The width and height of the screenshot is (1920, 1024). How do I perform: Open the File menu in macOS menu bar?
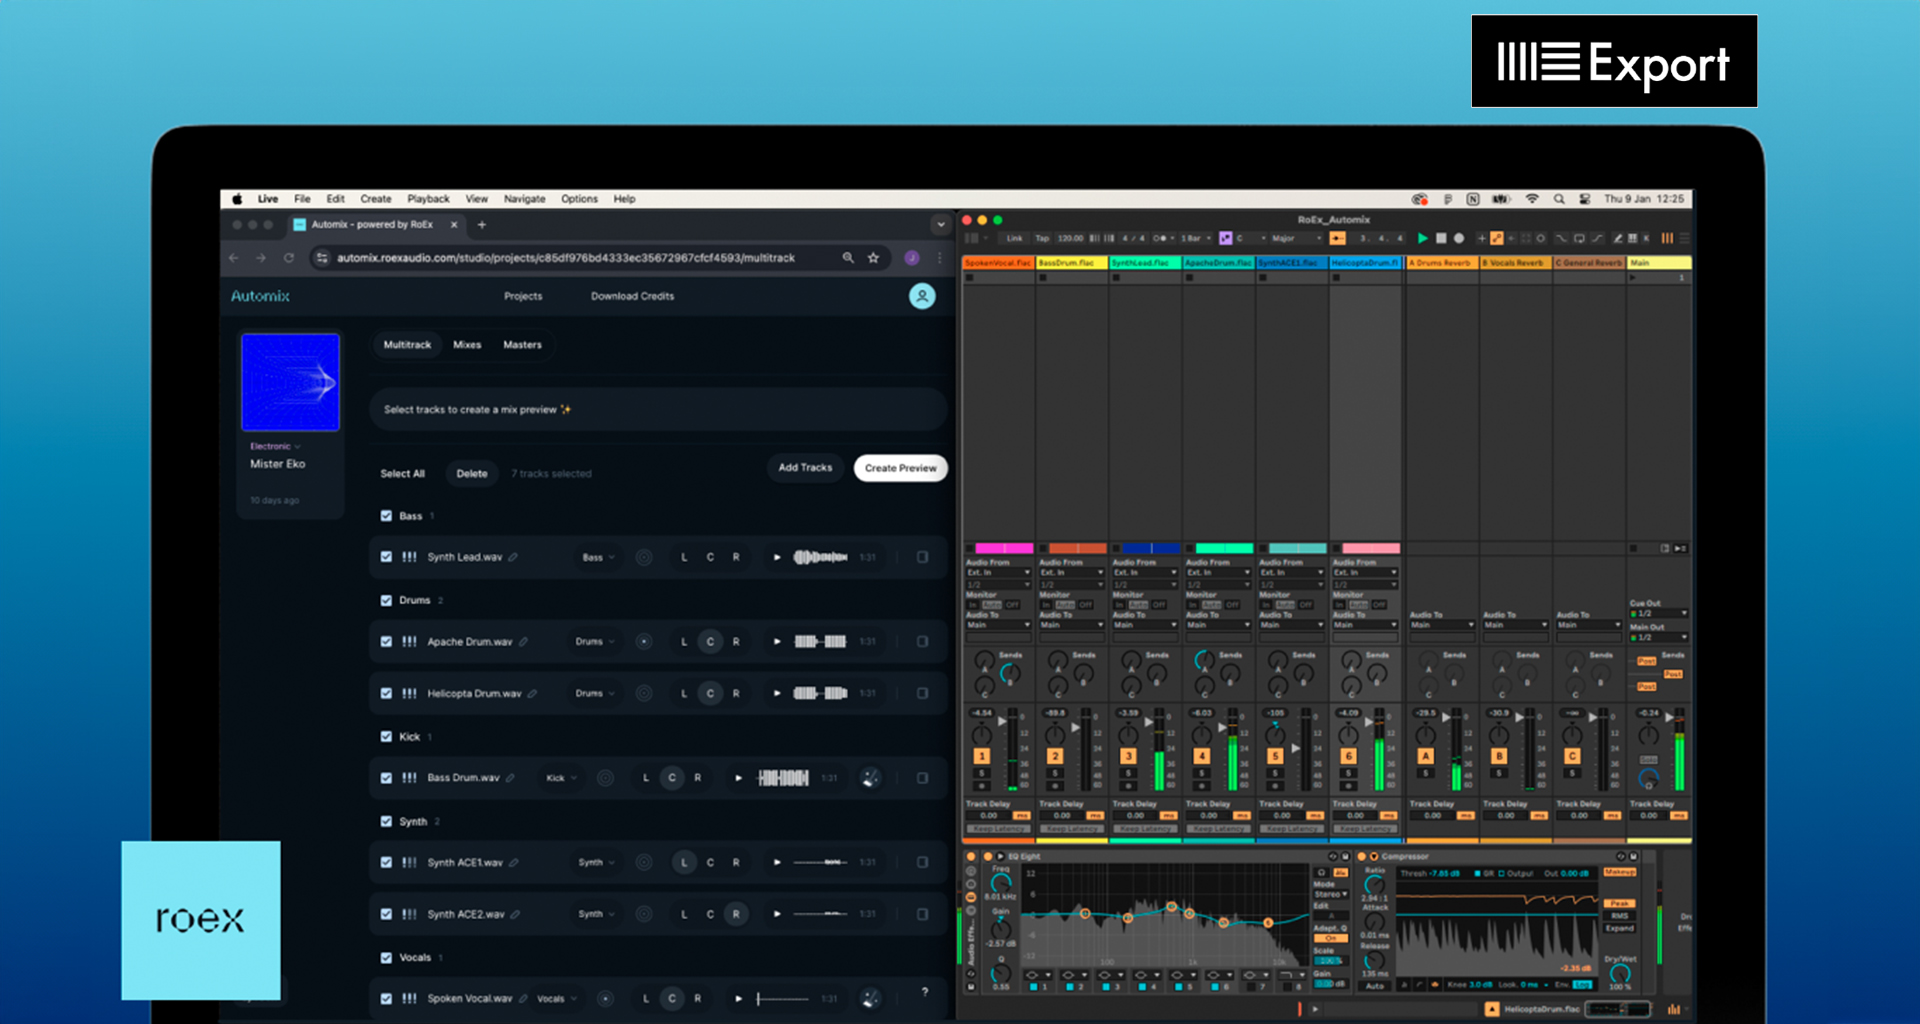302,199
